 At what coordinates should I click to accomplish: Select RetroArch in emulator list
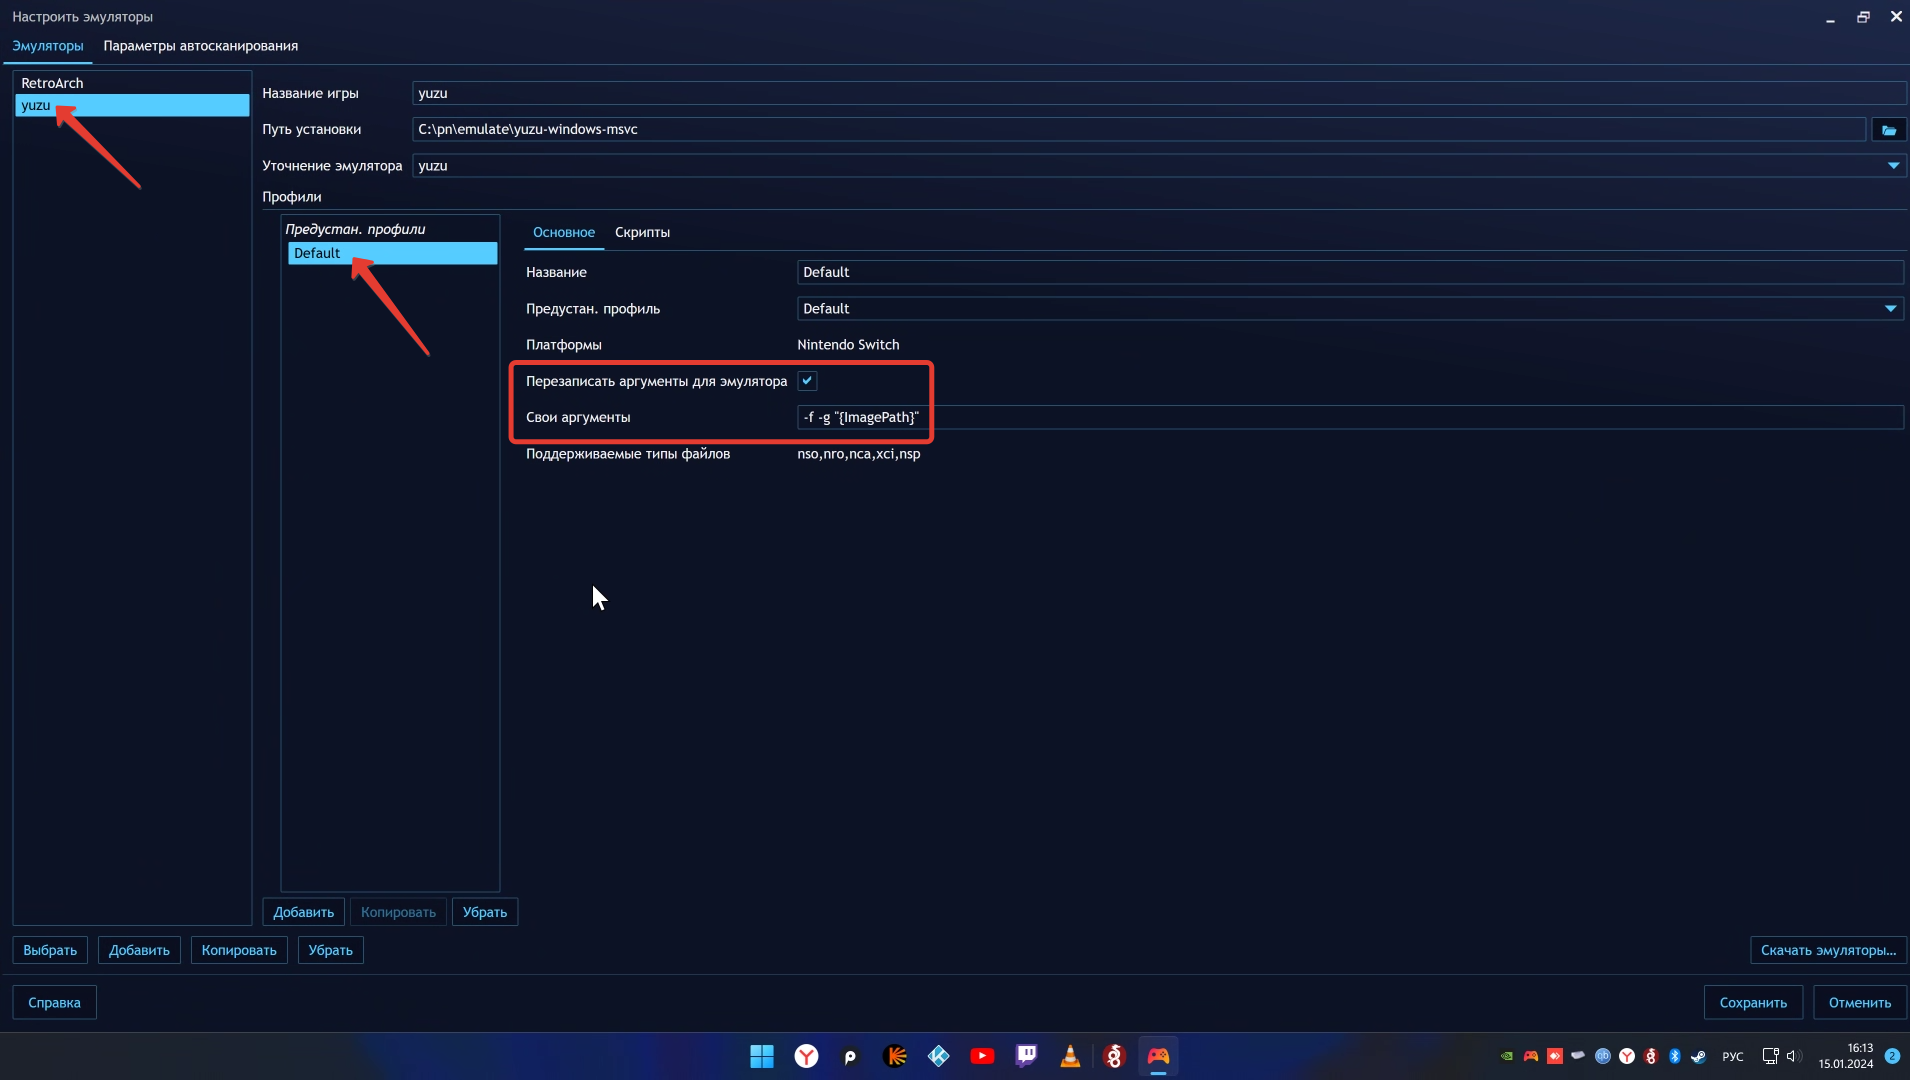132,83
